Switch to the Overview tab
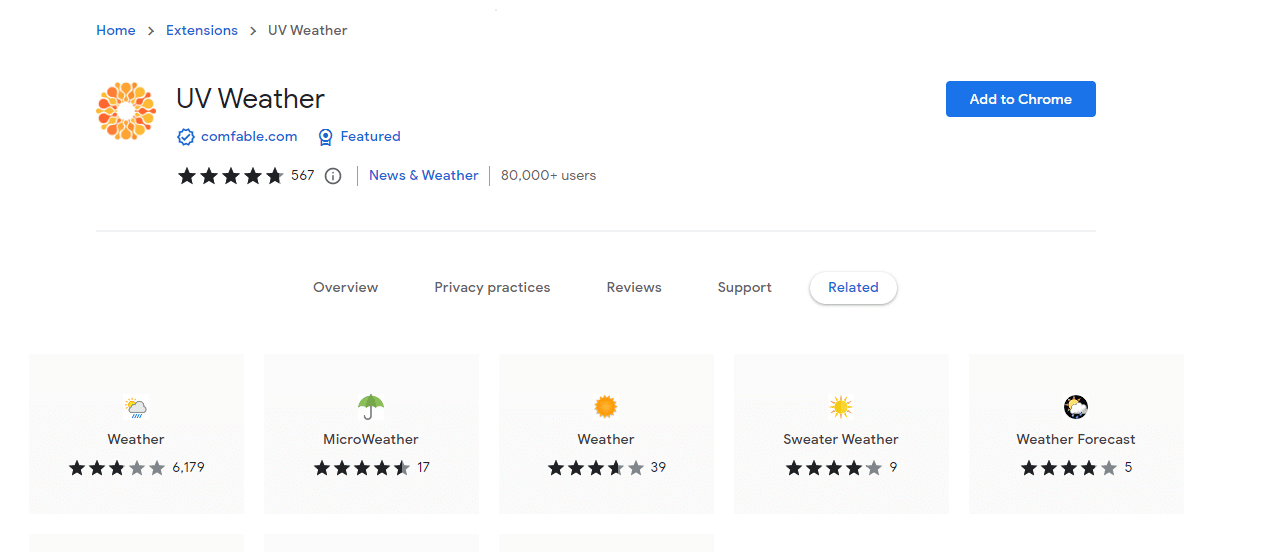The image size is (1262, 552). point(346,288)
